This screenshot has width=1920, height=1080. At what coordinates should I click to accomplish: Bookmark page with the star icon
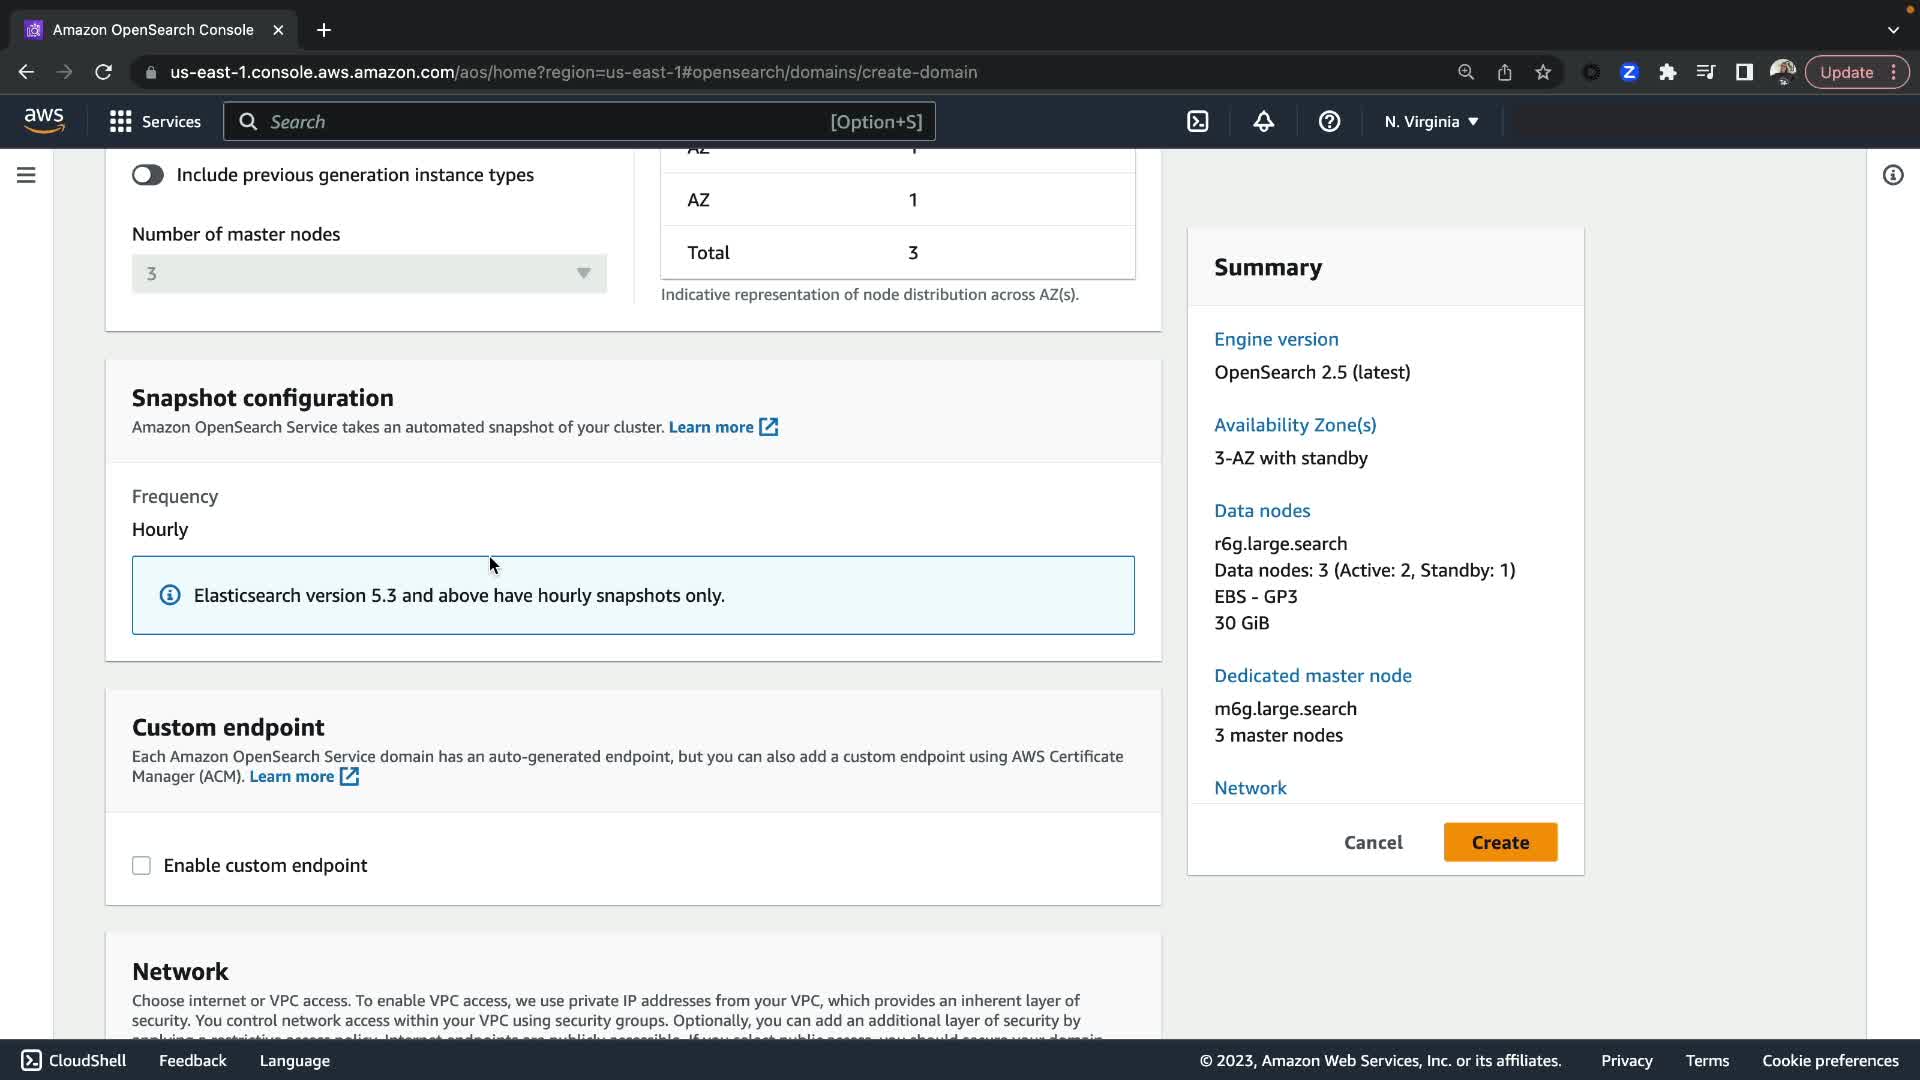1543,72
